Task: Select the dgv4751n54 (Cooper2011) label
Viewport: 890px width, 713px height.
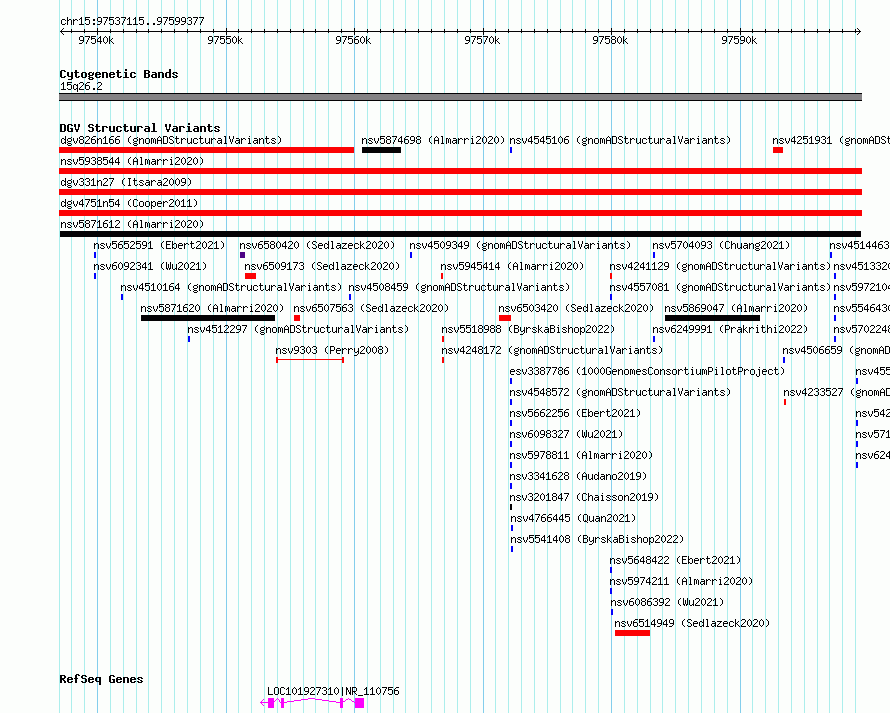Action: point(129,203)
